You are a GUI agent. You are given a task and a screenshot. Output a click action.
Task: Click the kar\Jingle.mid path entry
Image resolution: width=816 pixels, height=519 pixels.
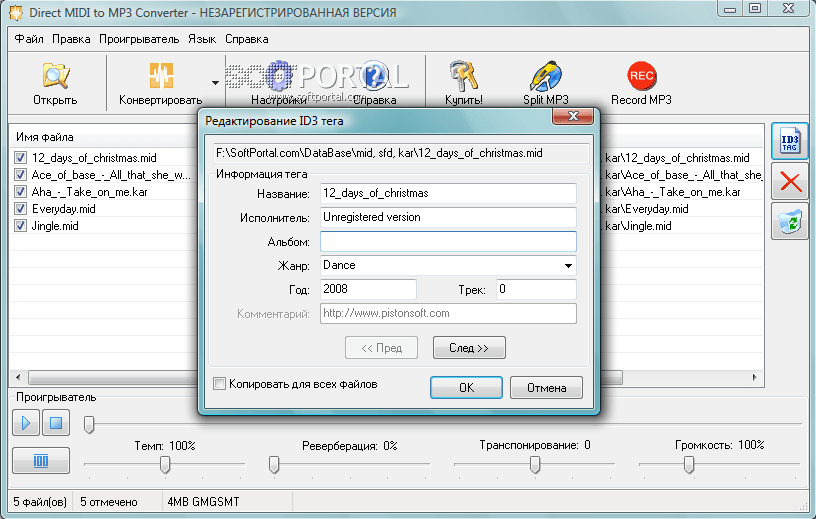(639, 226)
